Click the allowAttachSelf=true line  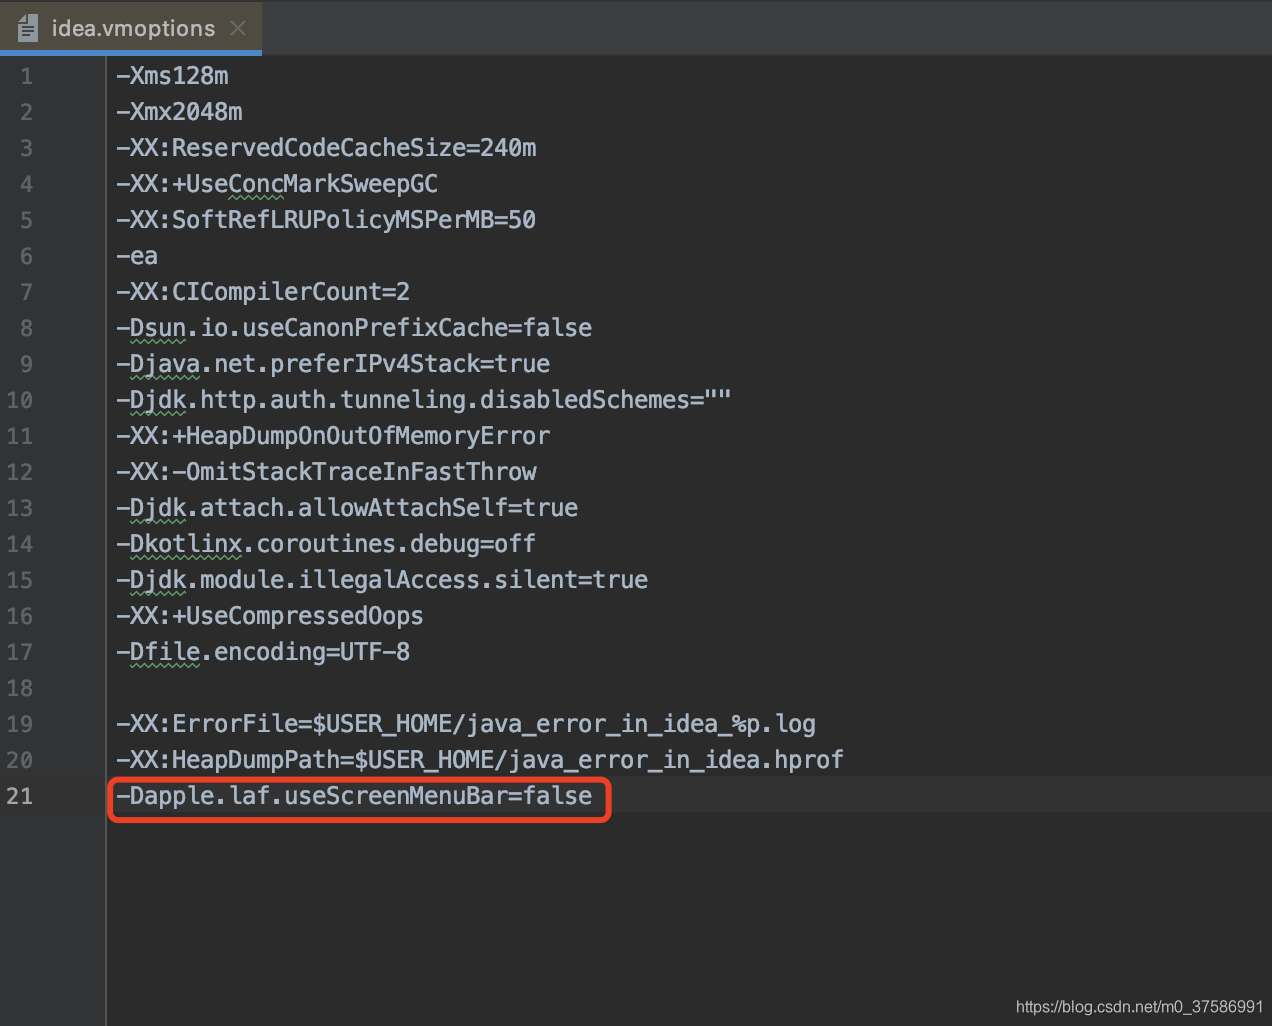click(347, 508)
